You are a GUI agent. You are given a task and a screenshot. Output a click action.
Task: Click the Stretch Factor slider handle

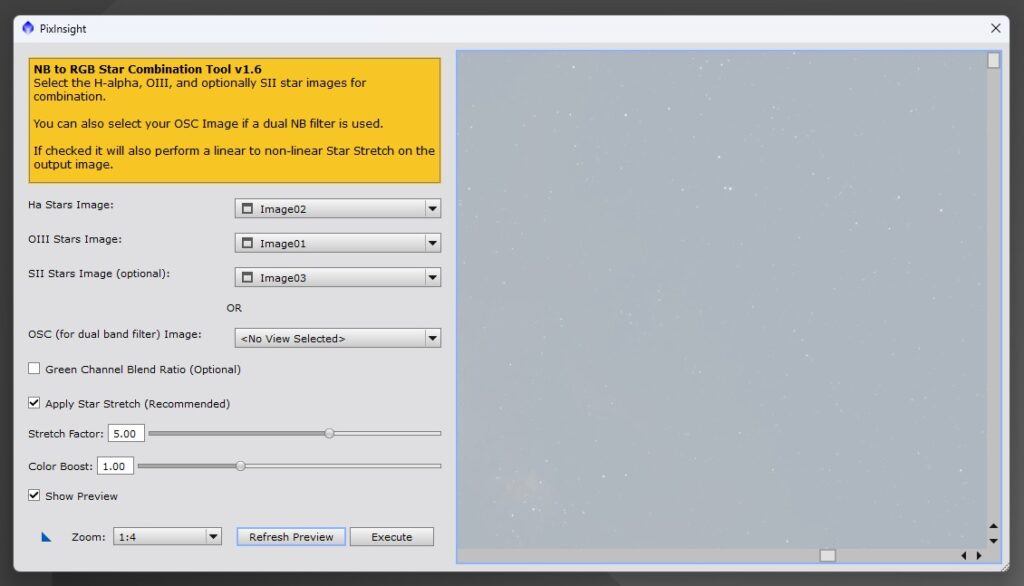tap(329, 433)
